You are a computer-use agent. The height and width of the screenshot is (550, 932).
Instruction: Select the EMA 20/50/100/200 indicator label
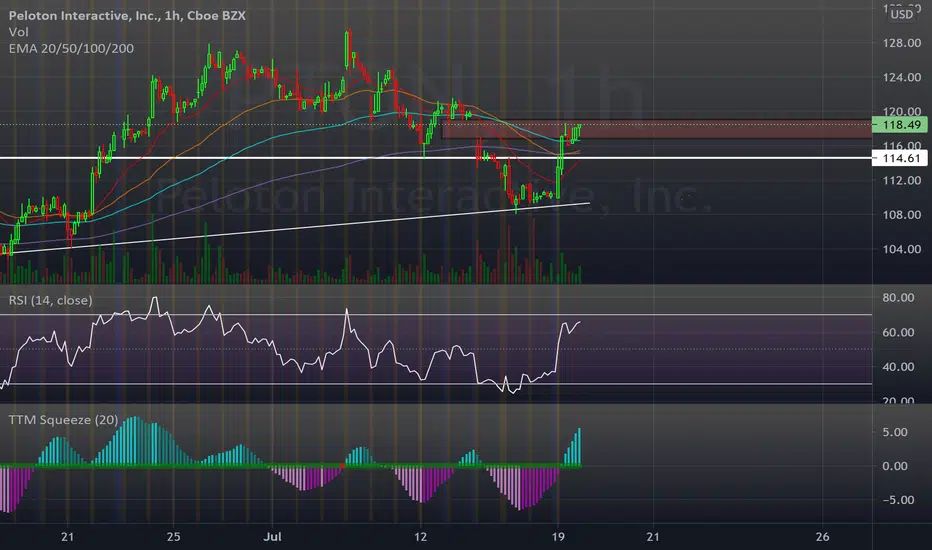pos(71,49)
